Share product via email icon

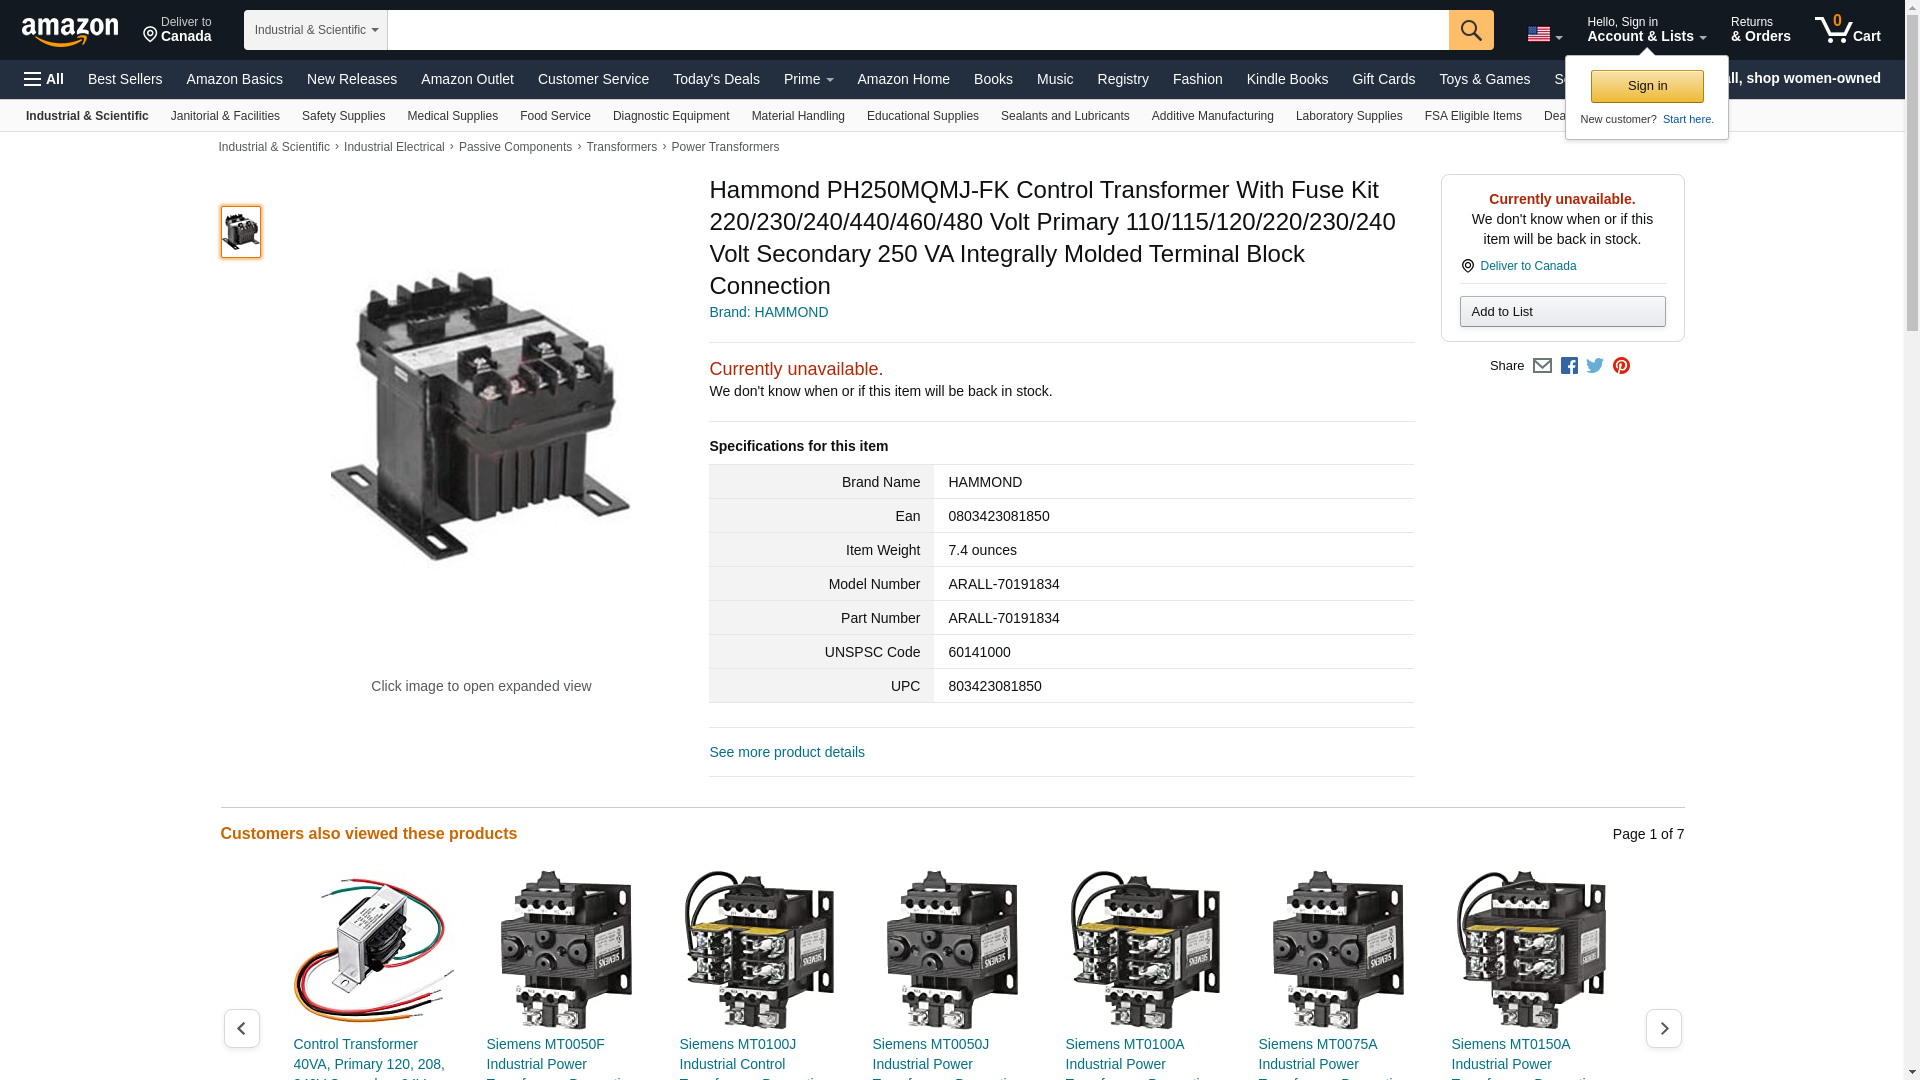pyautogui.click(x=1542, y=366)
